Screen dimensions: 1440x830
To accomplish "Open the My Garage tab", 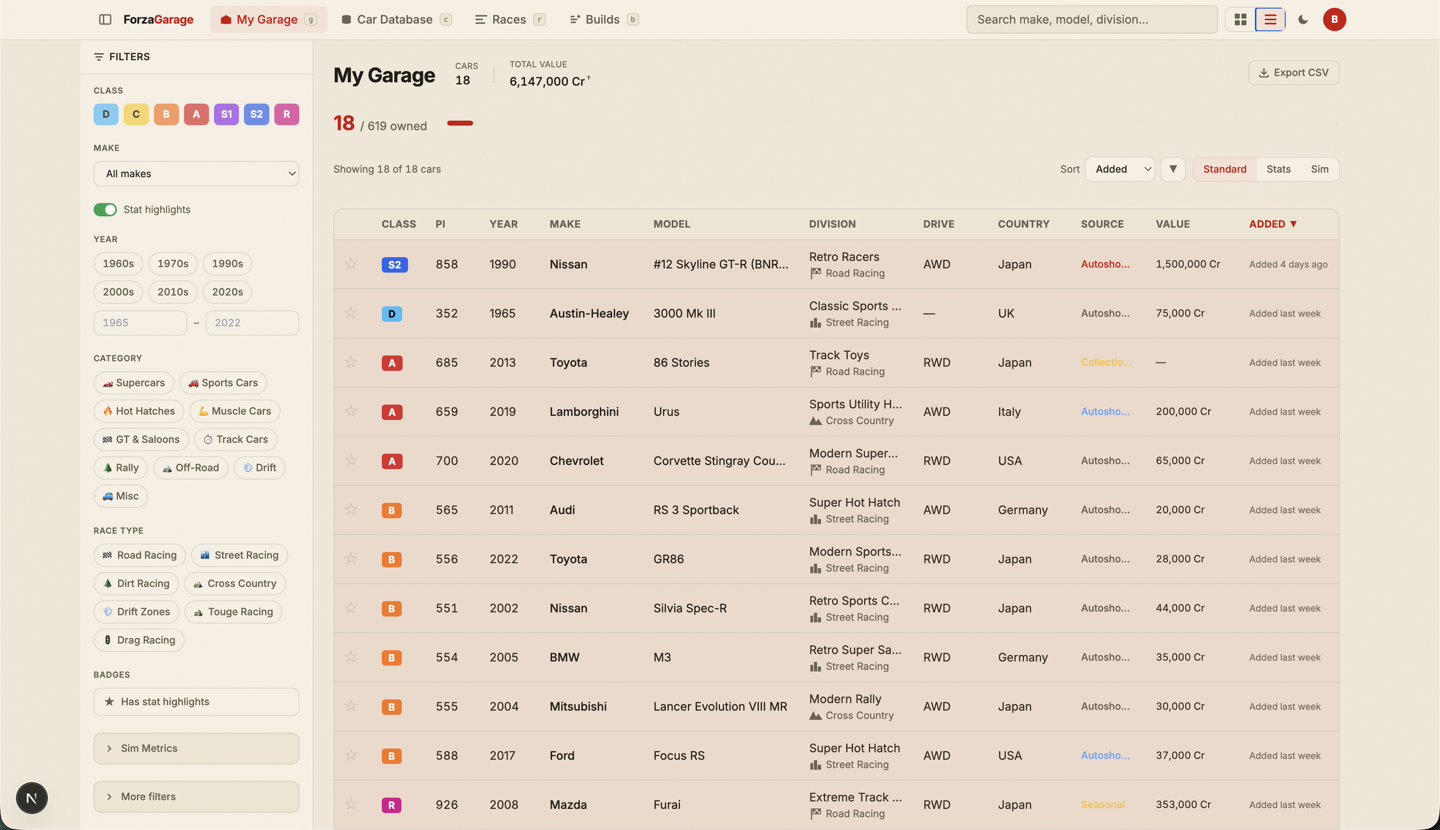I will [x=268, y=19].
